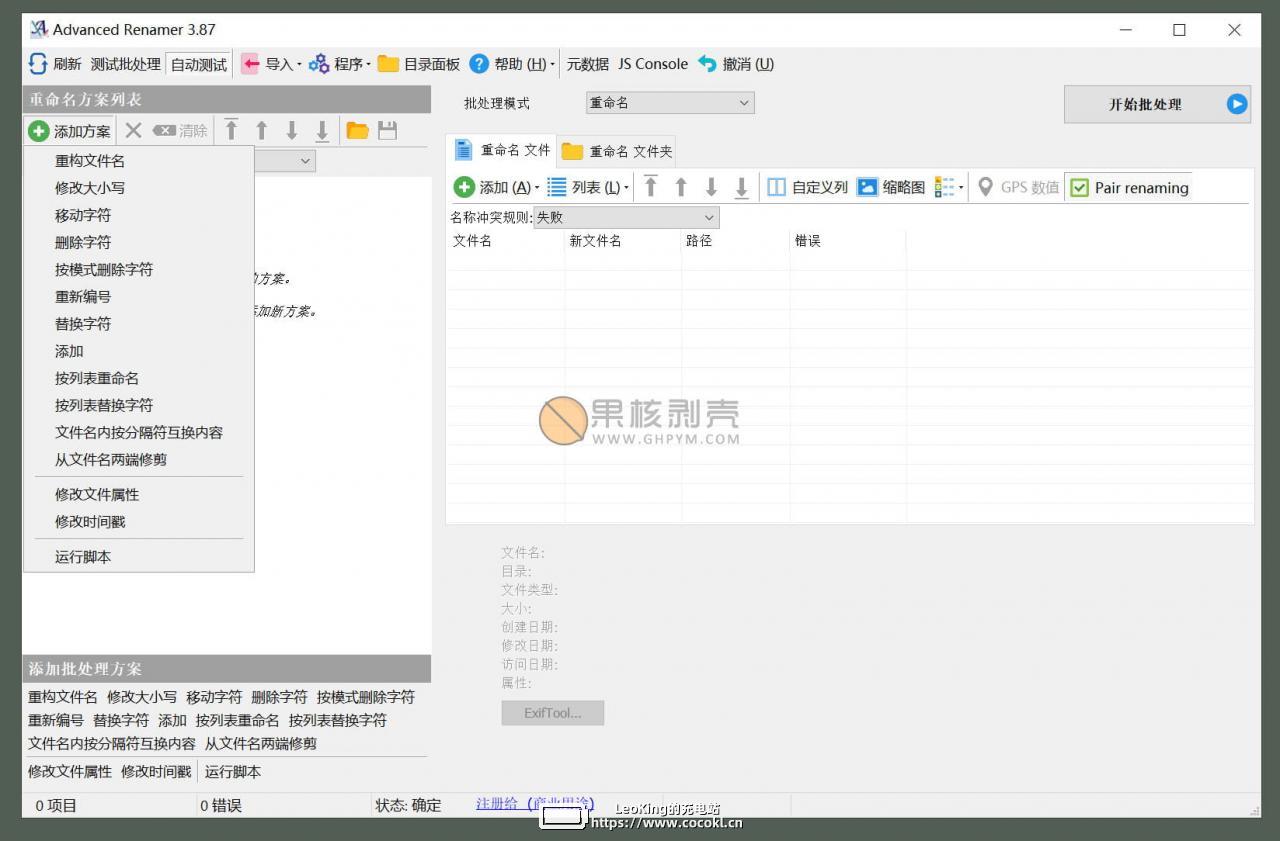
Task: Save method list with floppy disk icon
Action: pos(387,130)
